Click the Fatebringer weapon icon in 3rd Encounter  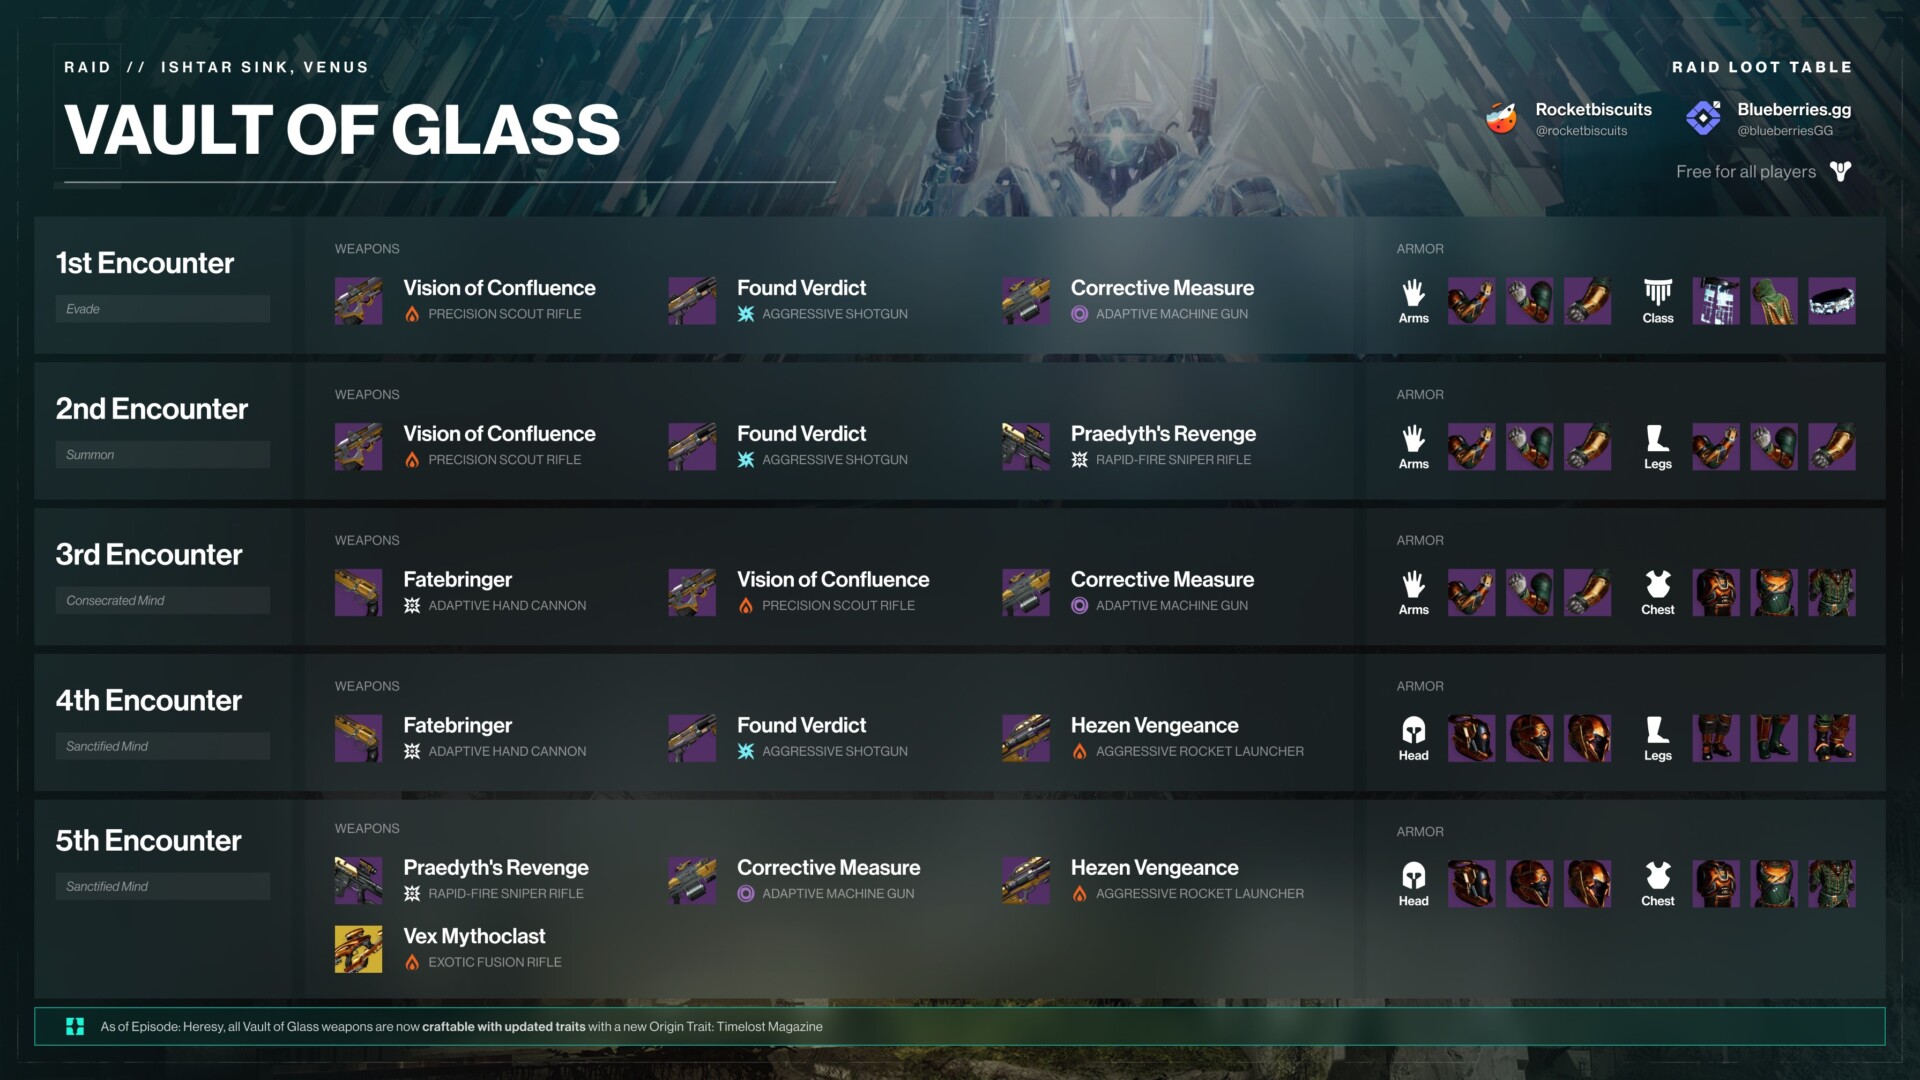358,592
